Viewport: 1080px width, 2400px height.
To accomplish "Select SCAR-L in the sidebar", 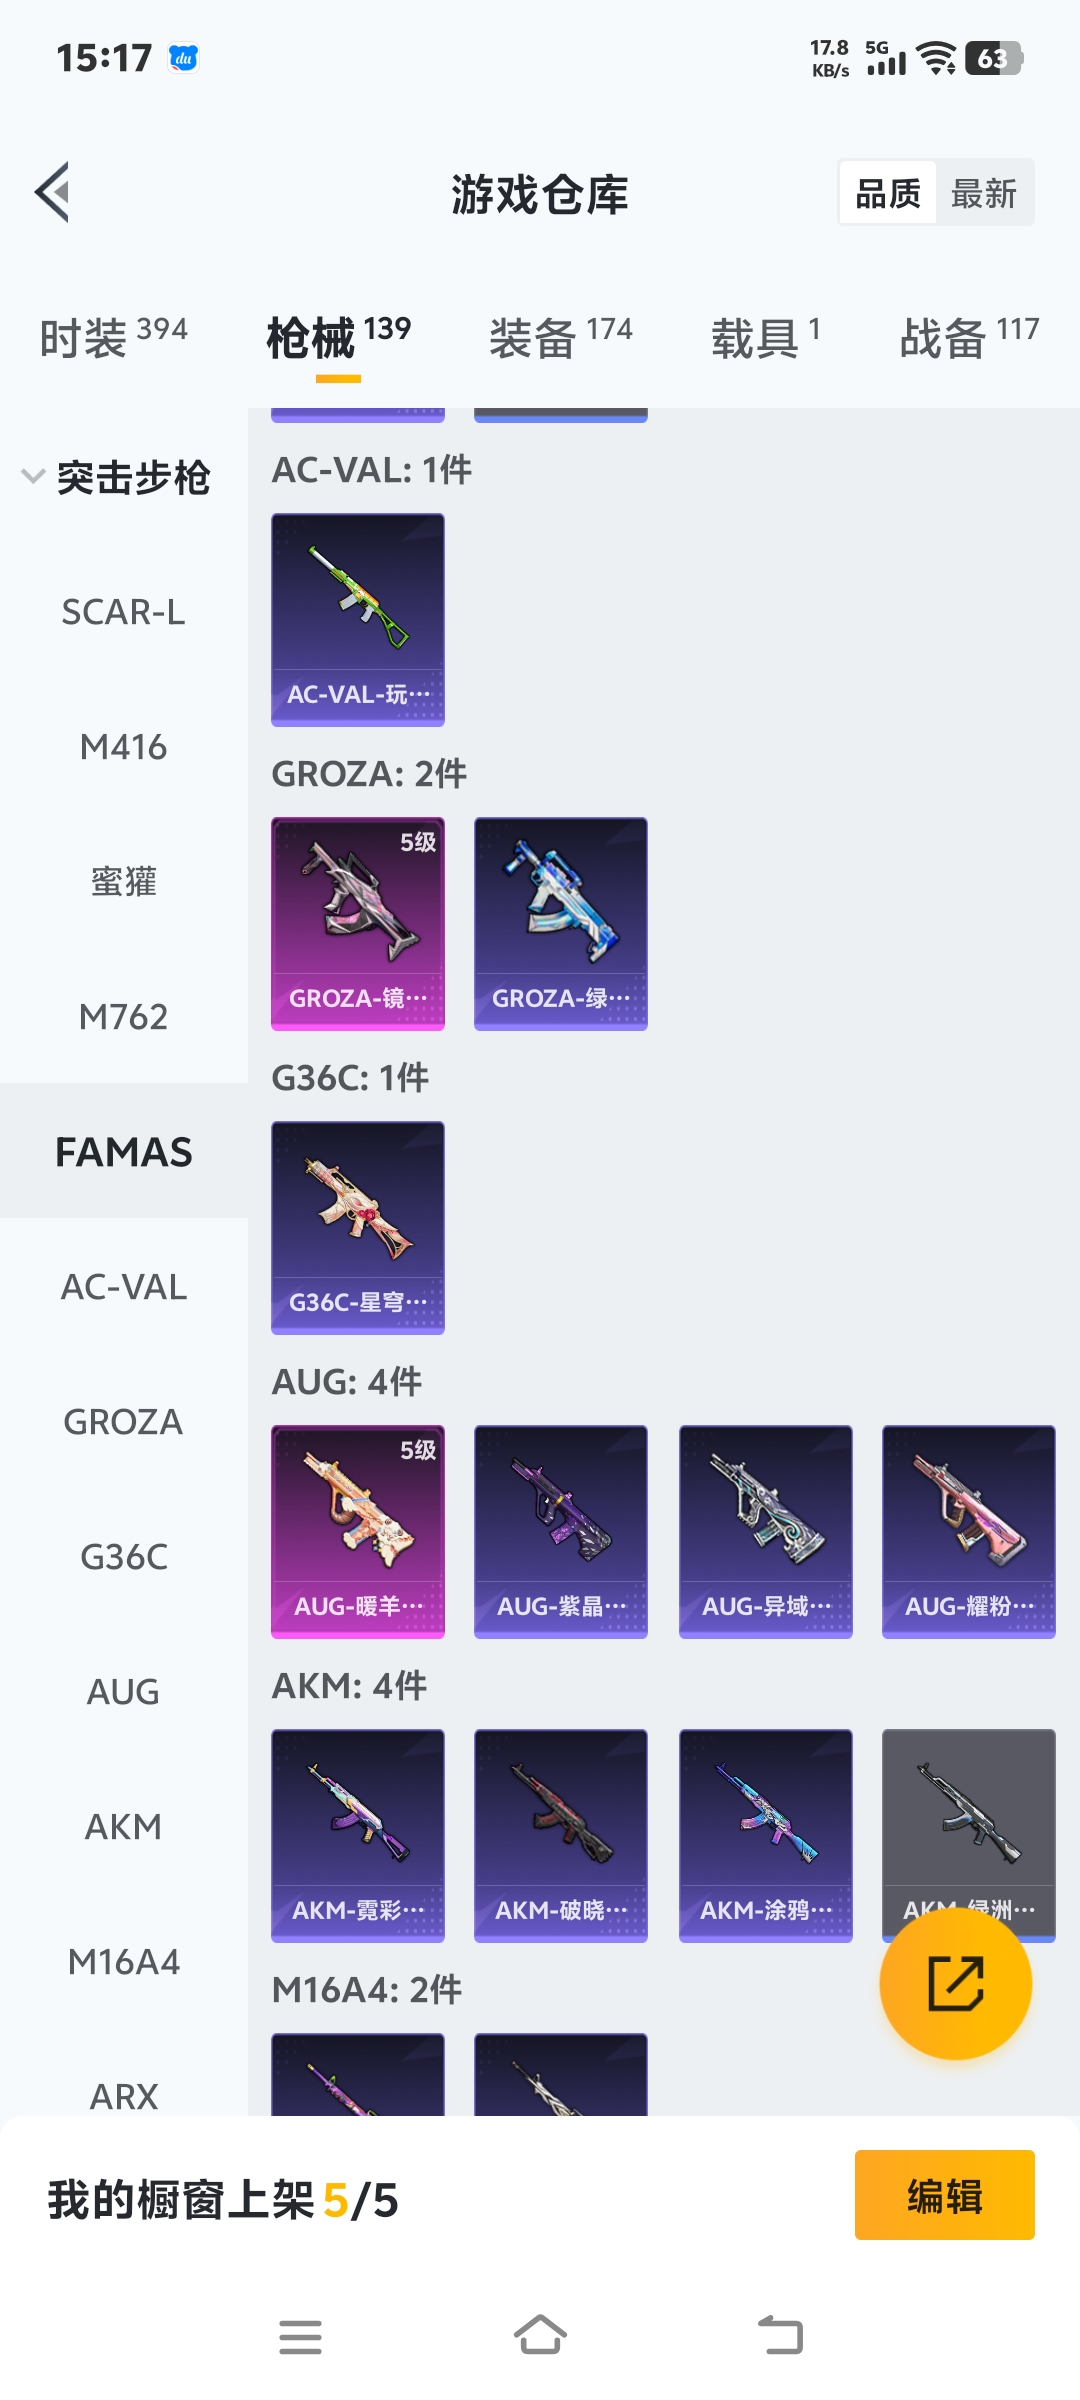I will pos(124,612).
